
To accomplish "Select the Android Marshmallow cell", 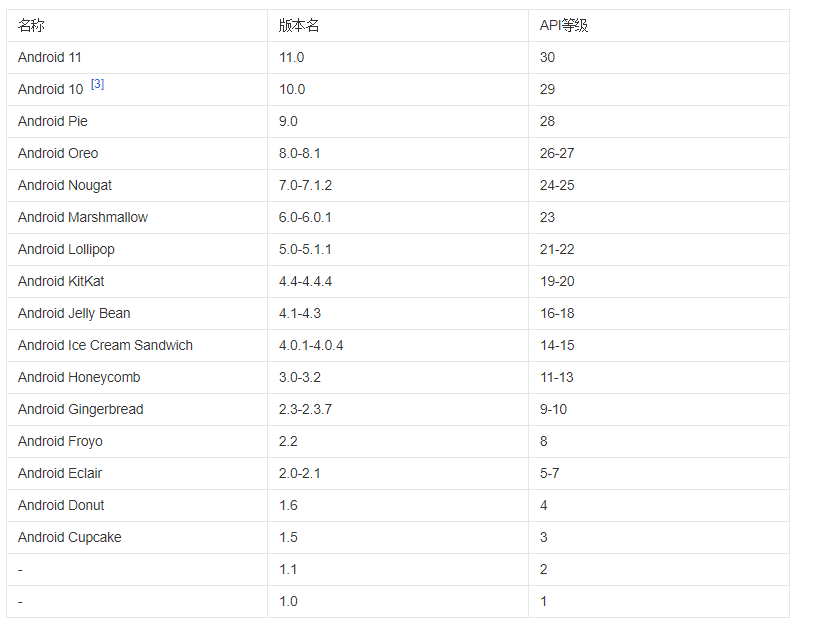I will click(x=82, y=218).
